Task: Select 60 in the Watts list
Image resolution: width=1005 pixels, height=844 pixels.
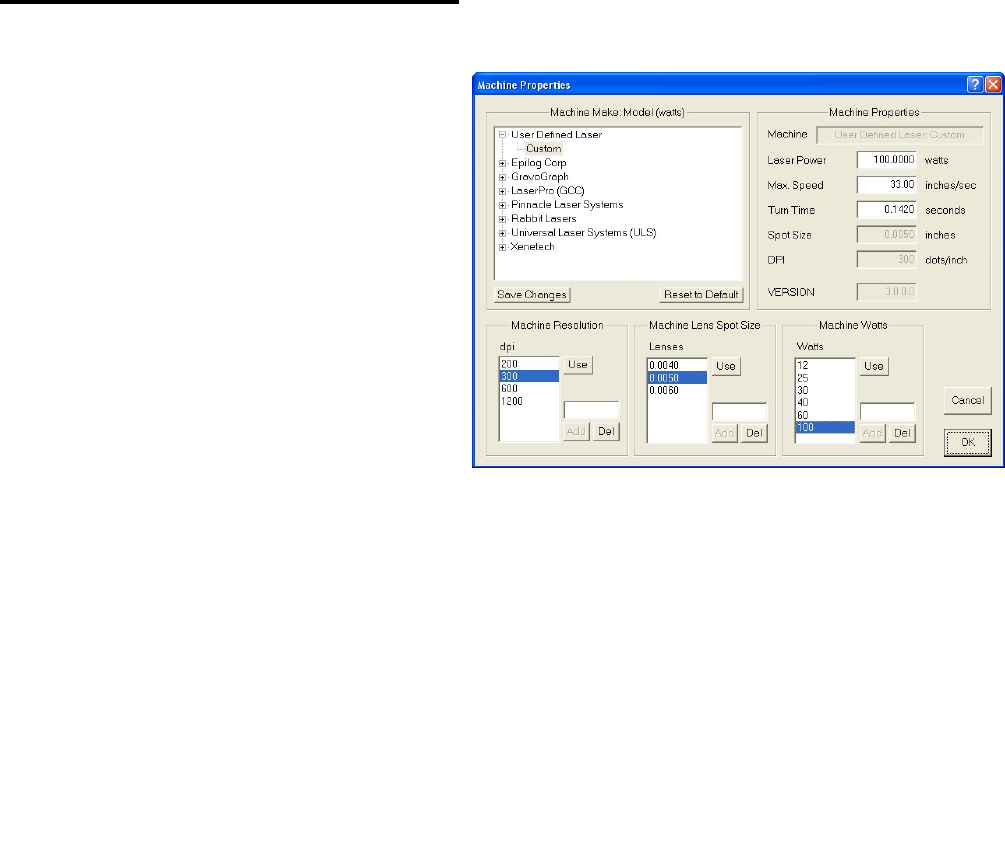Action: [x=825, y=415]
